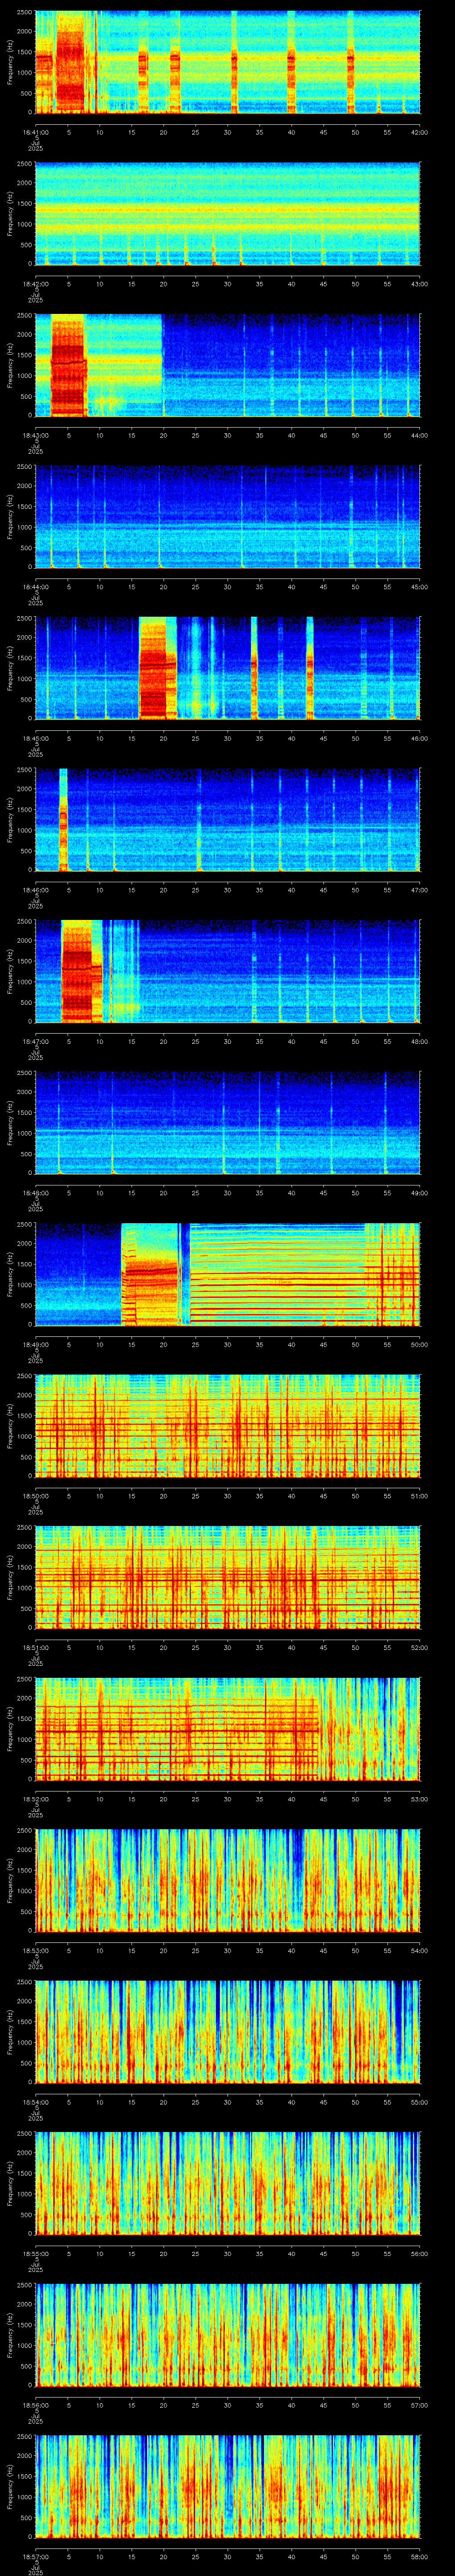Select the 18:57:00 start time label
Viewport: 455px width, 2576px height.
[x=35, y=2556]
